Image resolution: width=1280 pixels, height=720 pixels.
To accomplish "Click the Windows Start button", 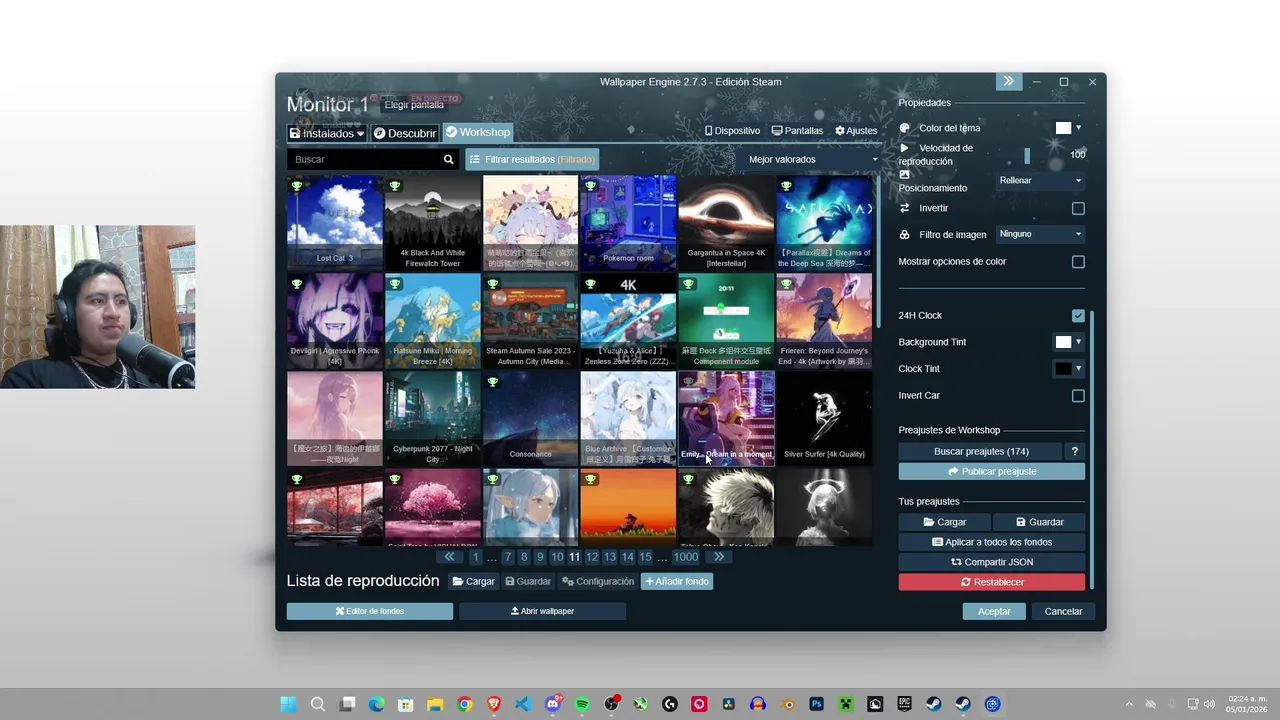I will point(288,704).
